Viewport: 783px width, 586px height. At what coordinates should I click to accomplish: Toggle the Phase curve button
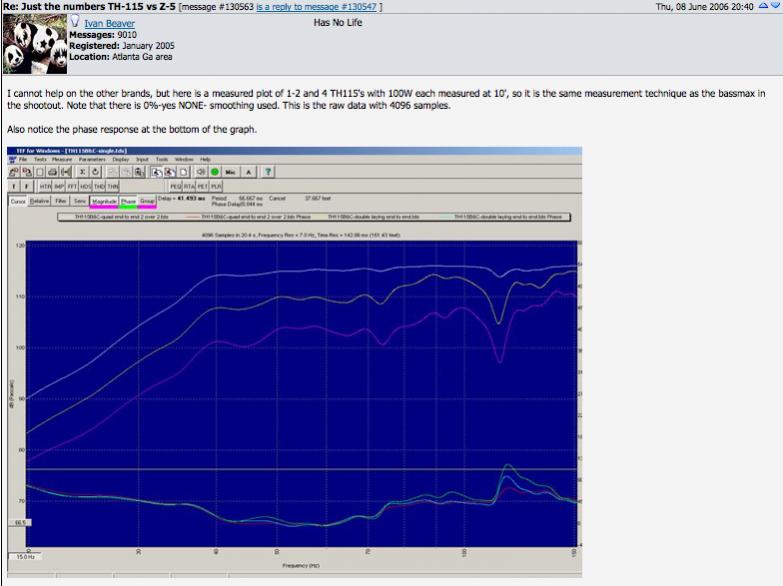[128, 201]
